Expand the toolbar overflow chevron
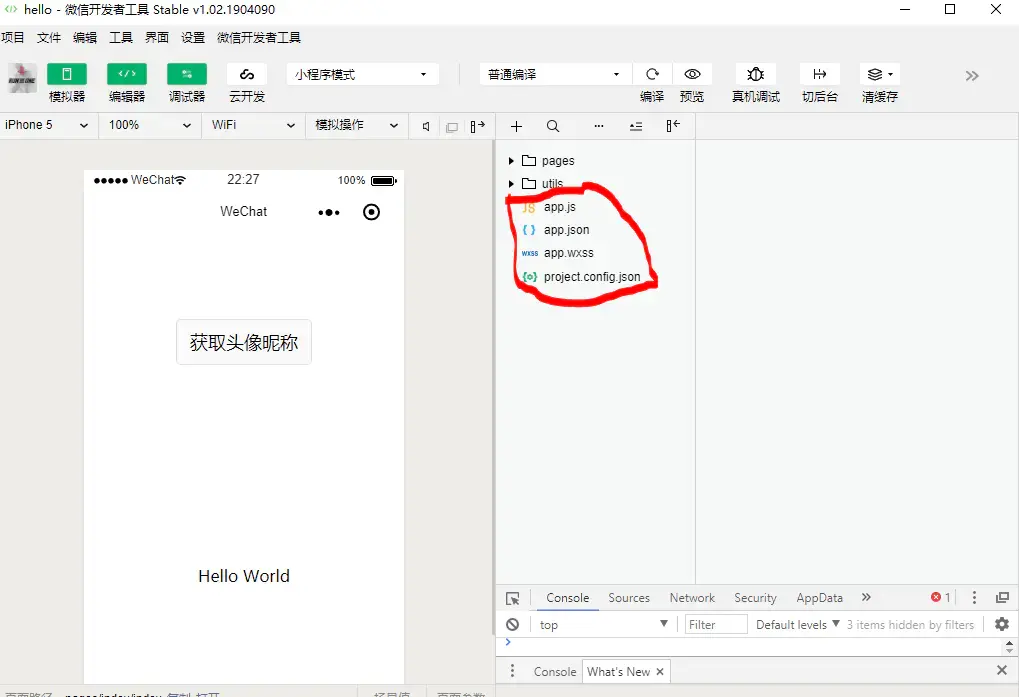 (x=972, y=76)
